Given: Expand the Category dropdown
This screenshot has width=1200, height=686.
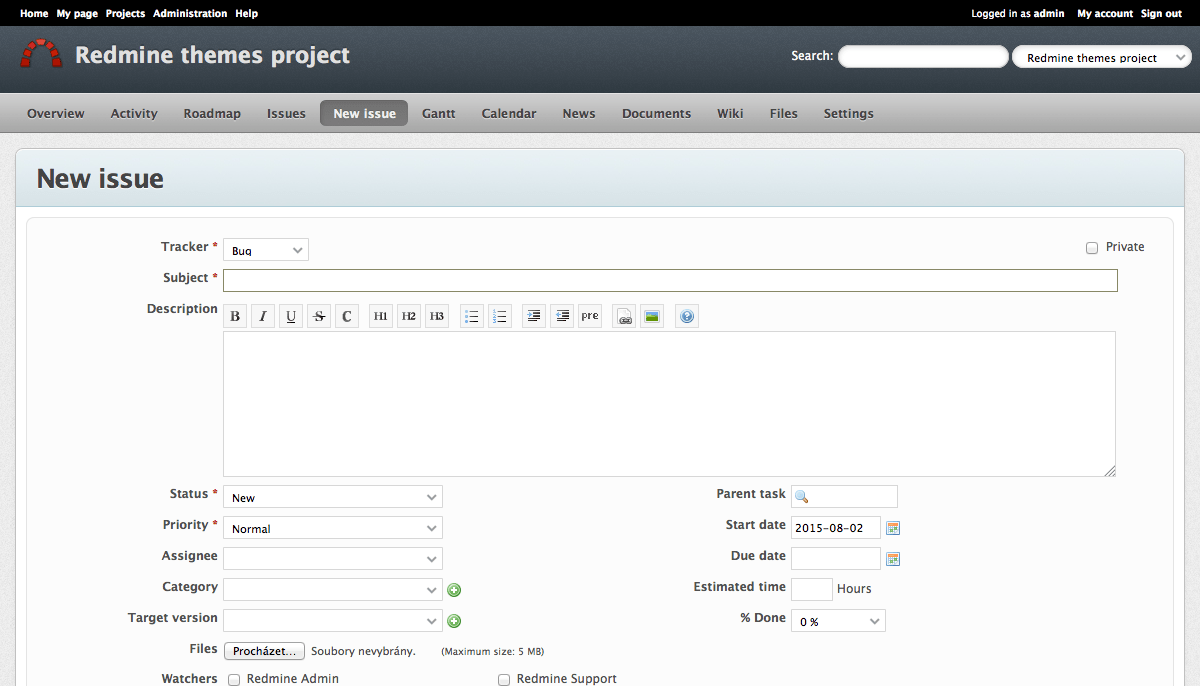Looking at the screenshot, I should point(333,590).
